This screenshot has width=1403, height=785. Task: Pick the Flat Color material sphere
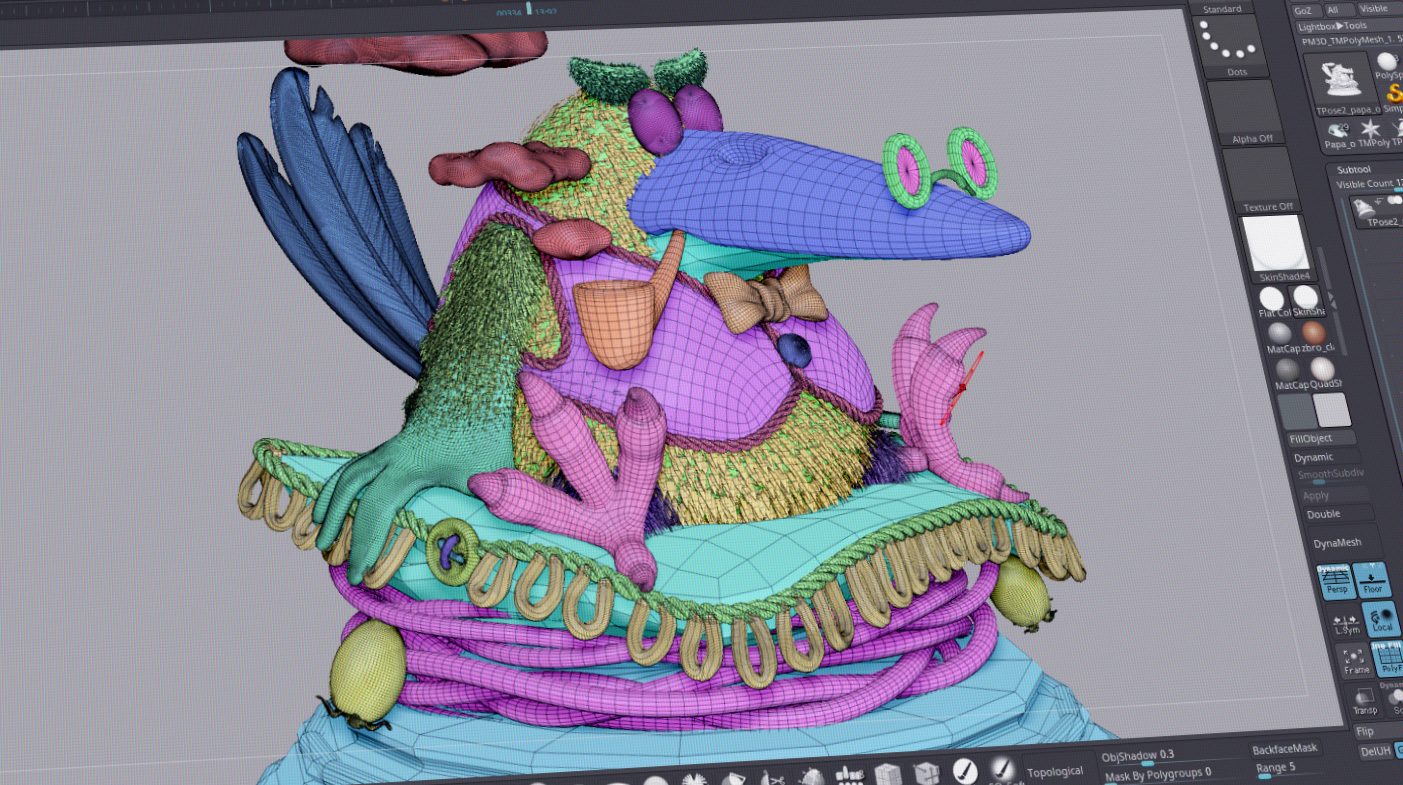point(1272,298)
